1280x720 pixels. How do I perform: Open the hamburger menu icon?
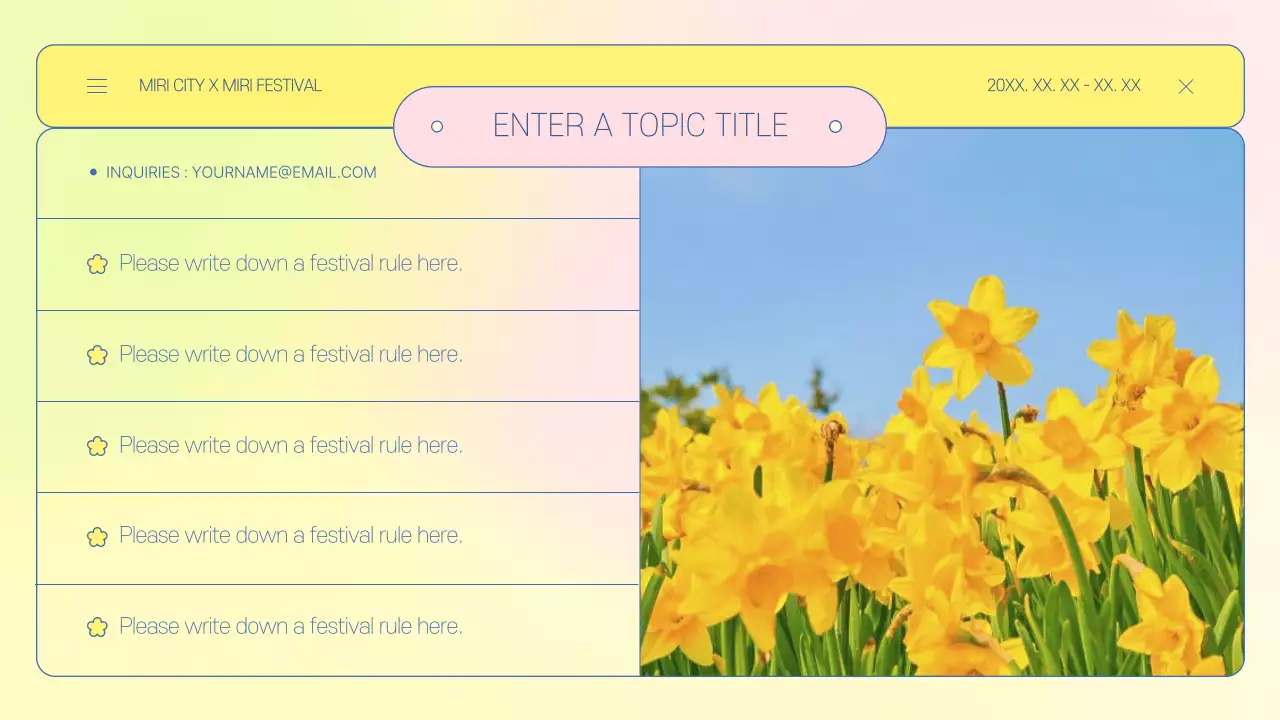(97, 86)
